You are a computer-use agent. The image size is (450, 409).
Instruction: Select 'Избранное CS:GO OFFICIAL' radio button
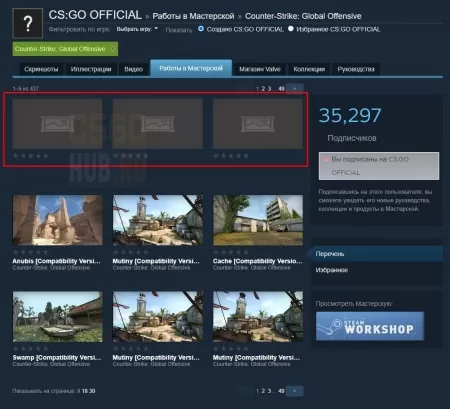coord(291,29)
